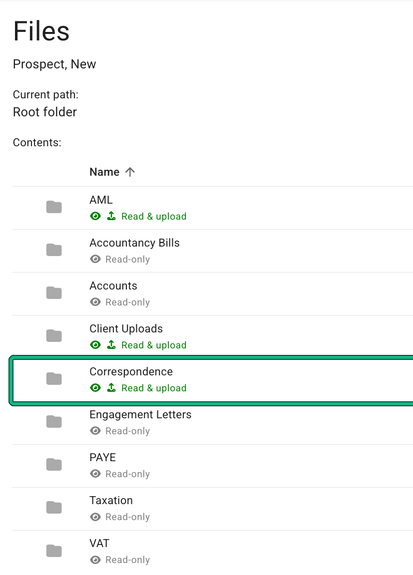This screenshot has width=413, height=575.
Task: Select the Correspondence folder icon
Action: 54,379
